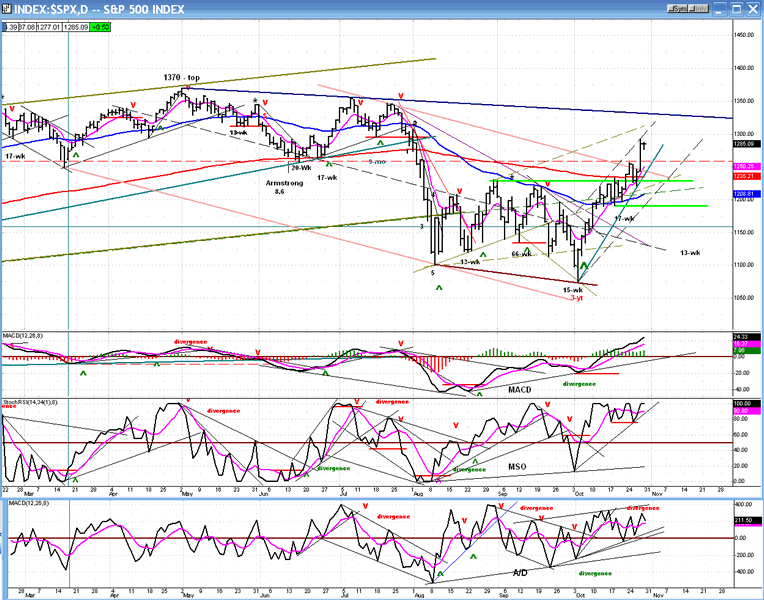The image size is (764, 600).
Task: Click the '1370 - top' annotation
Action: [182, 77]
